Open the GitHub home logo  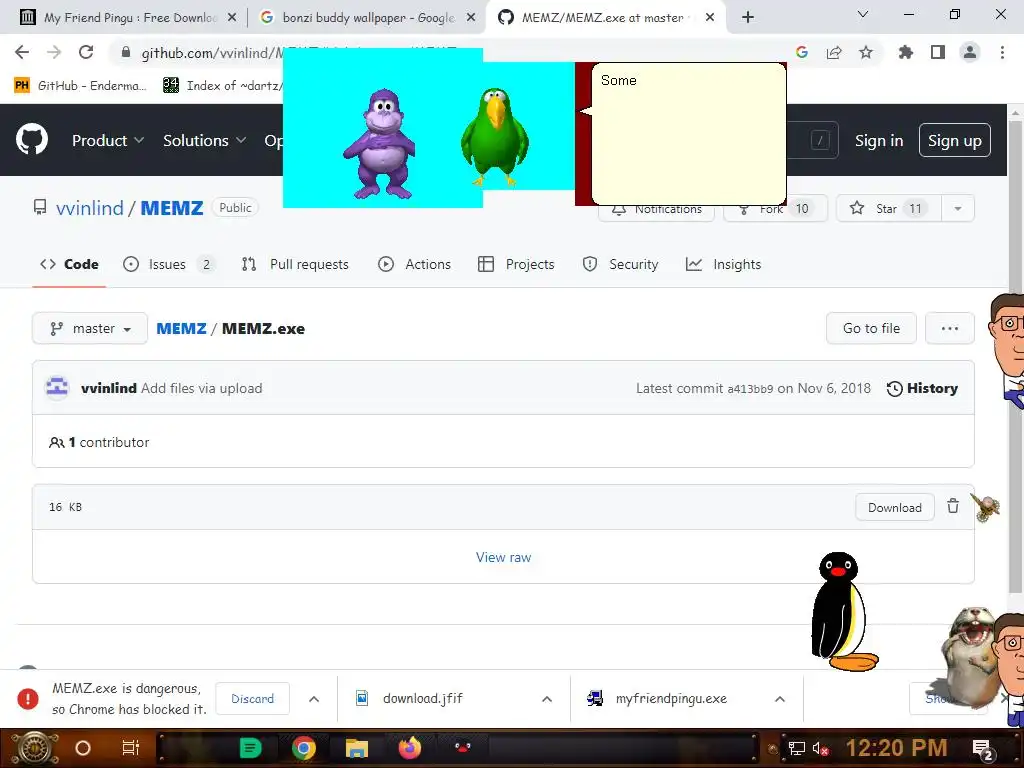(x=32, y=139)
